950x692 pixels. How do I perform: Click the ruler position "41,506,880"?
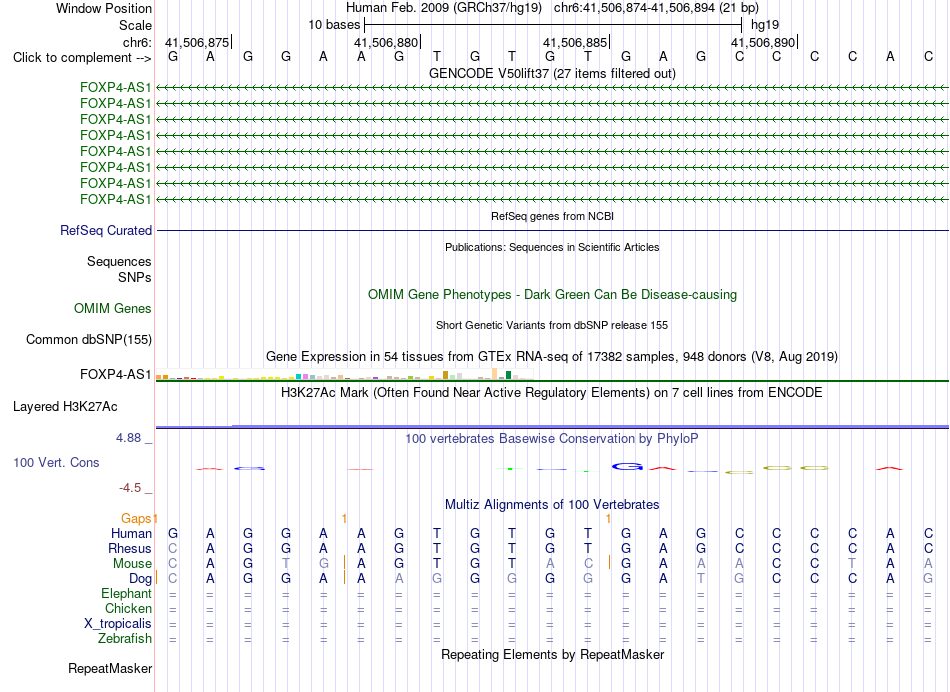pyautogui.click(x=386, y=42)
